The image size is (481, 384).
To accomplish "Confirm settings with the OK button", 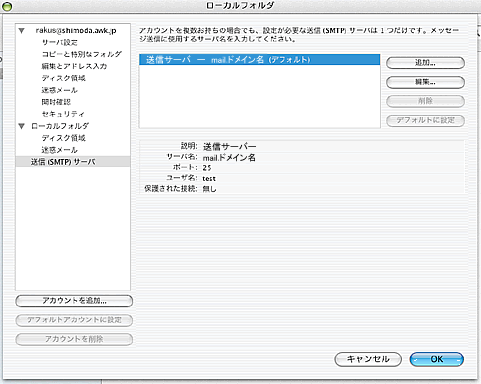I will [437, 359].
